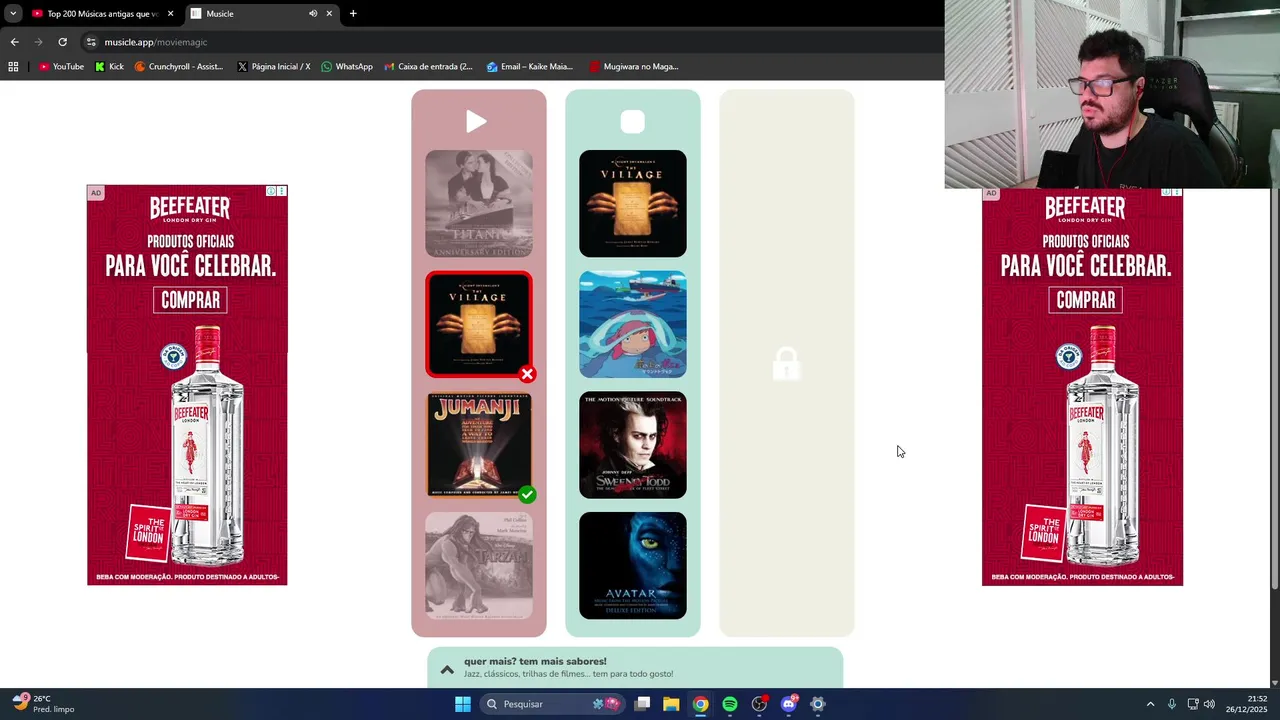
Task: Click COMPRAR in left Beefeater ad
Action: [190, 300]
